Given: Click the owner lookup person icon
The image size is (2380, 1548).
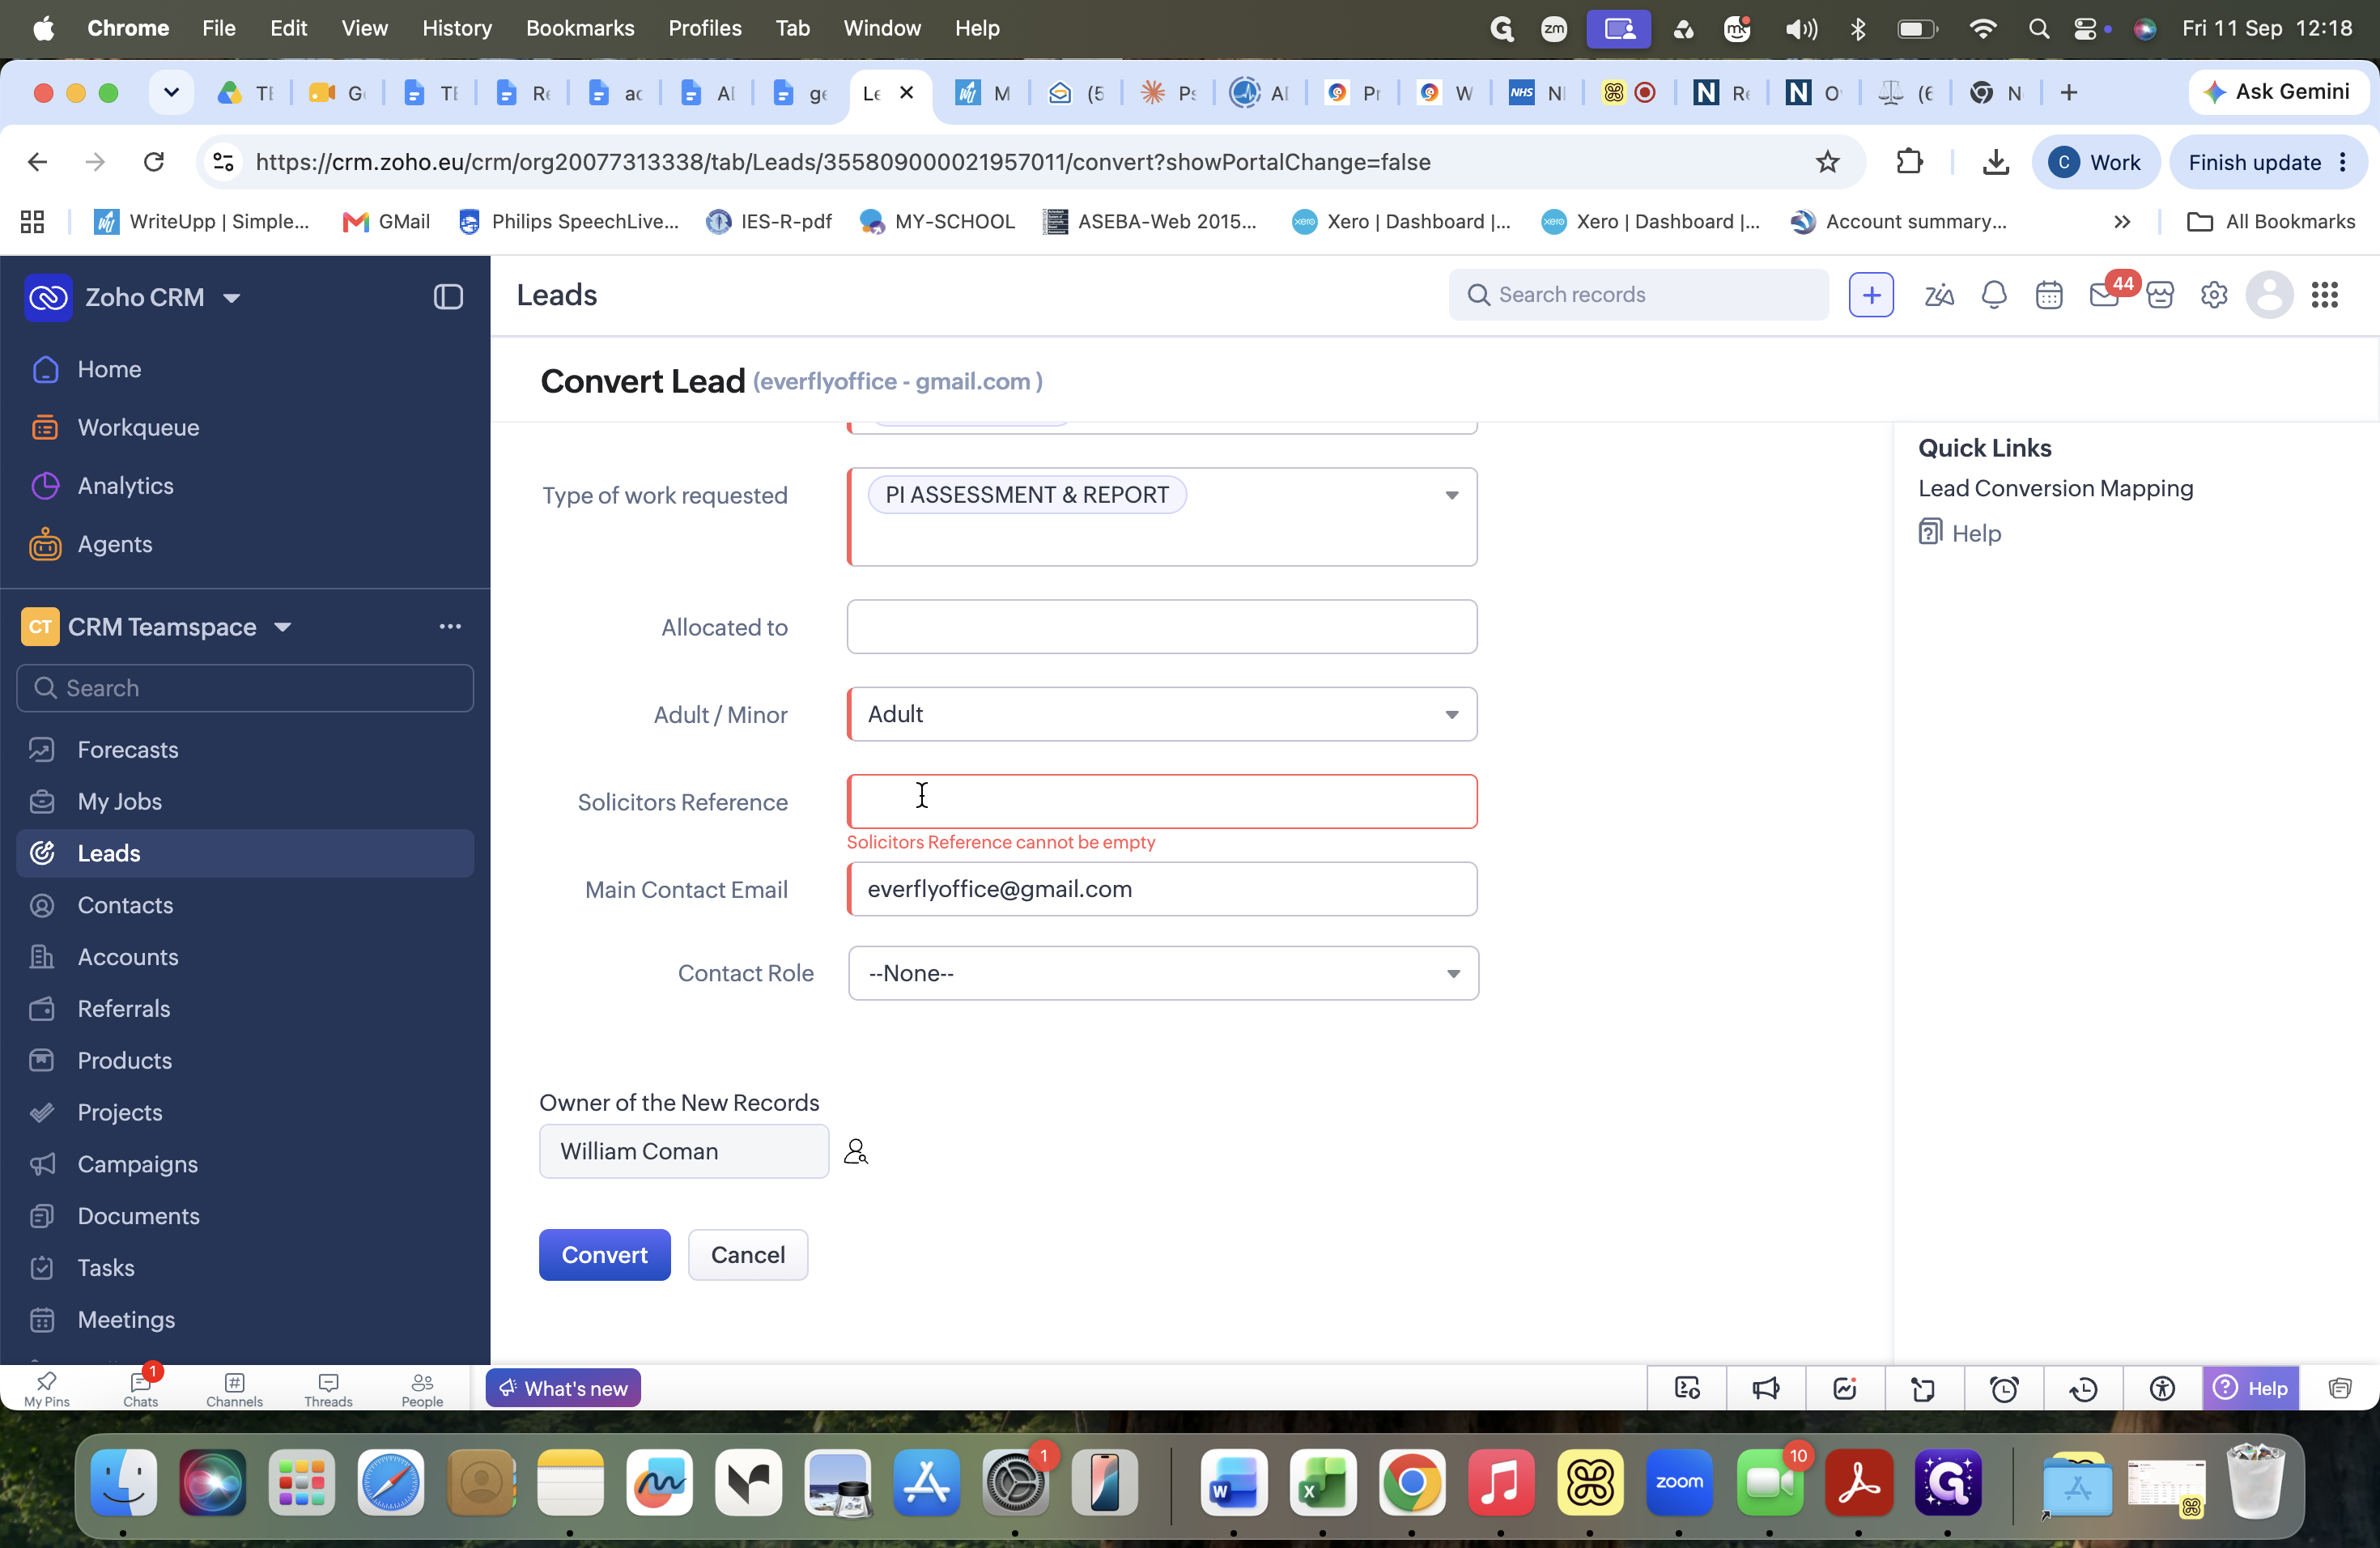Looking at the screenshot, I should click(856, 1152).
